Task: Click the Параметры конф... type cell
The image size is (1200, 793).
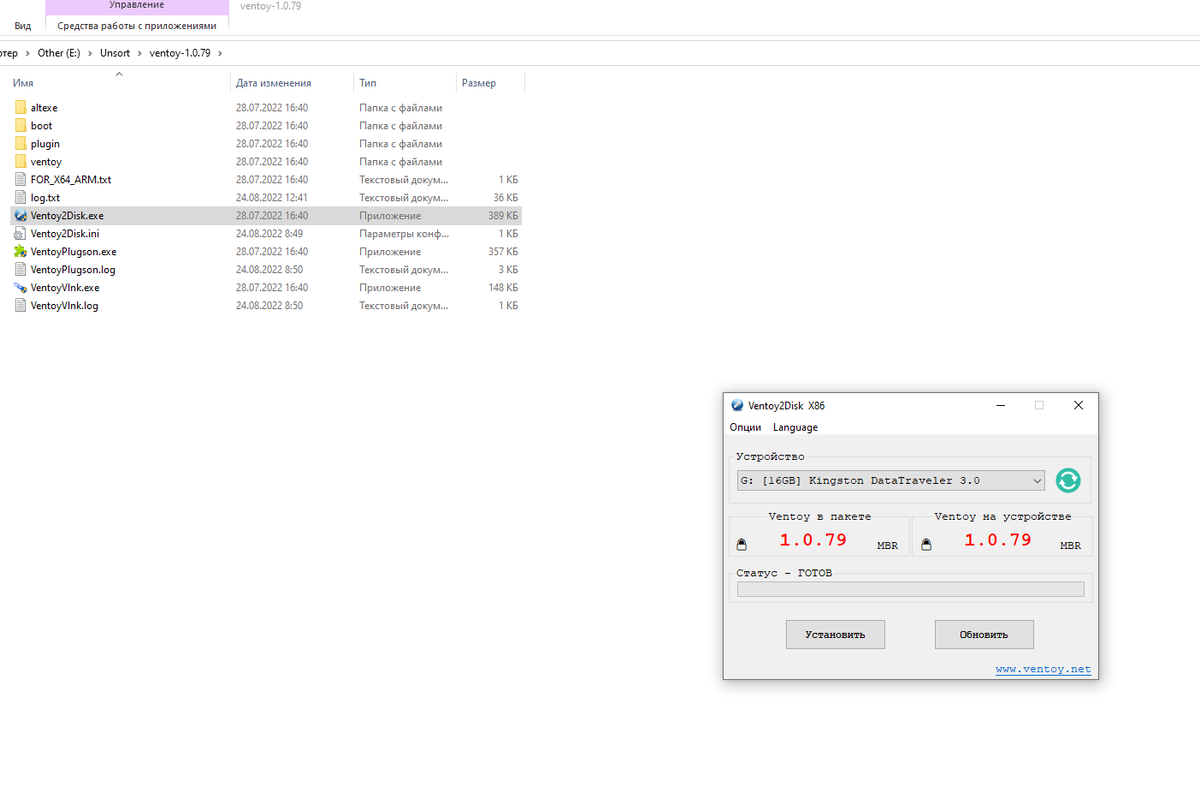Action: click(x=403, y=234)
